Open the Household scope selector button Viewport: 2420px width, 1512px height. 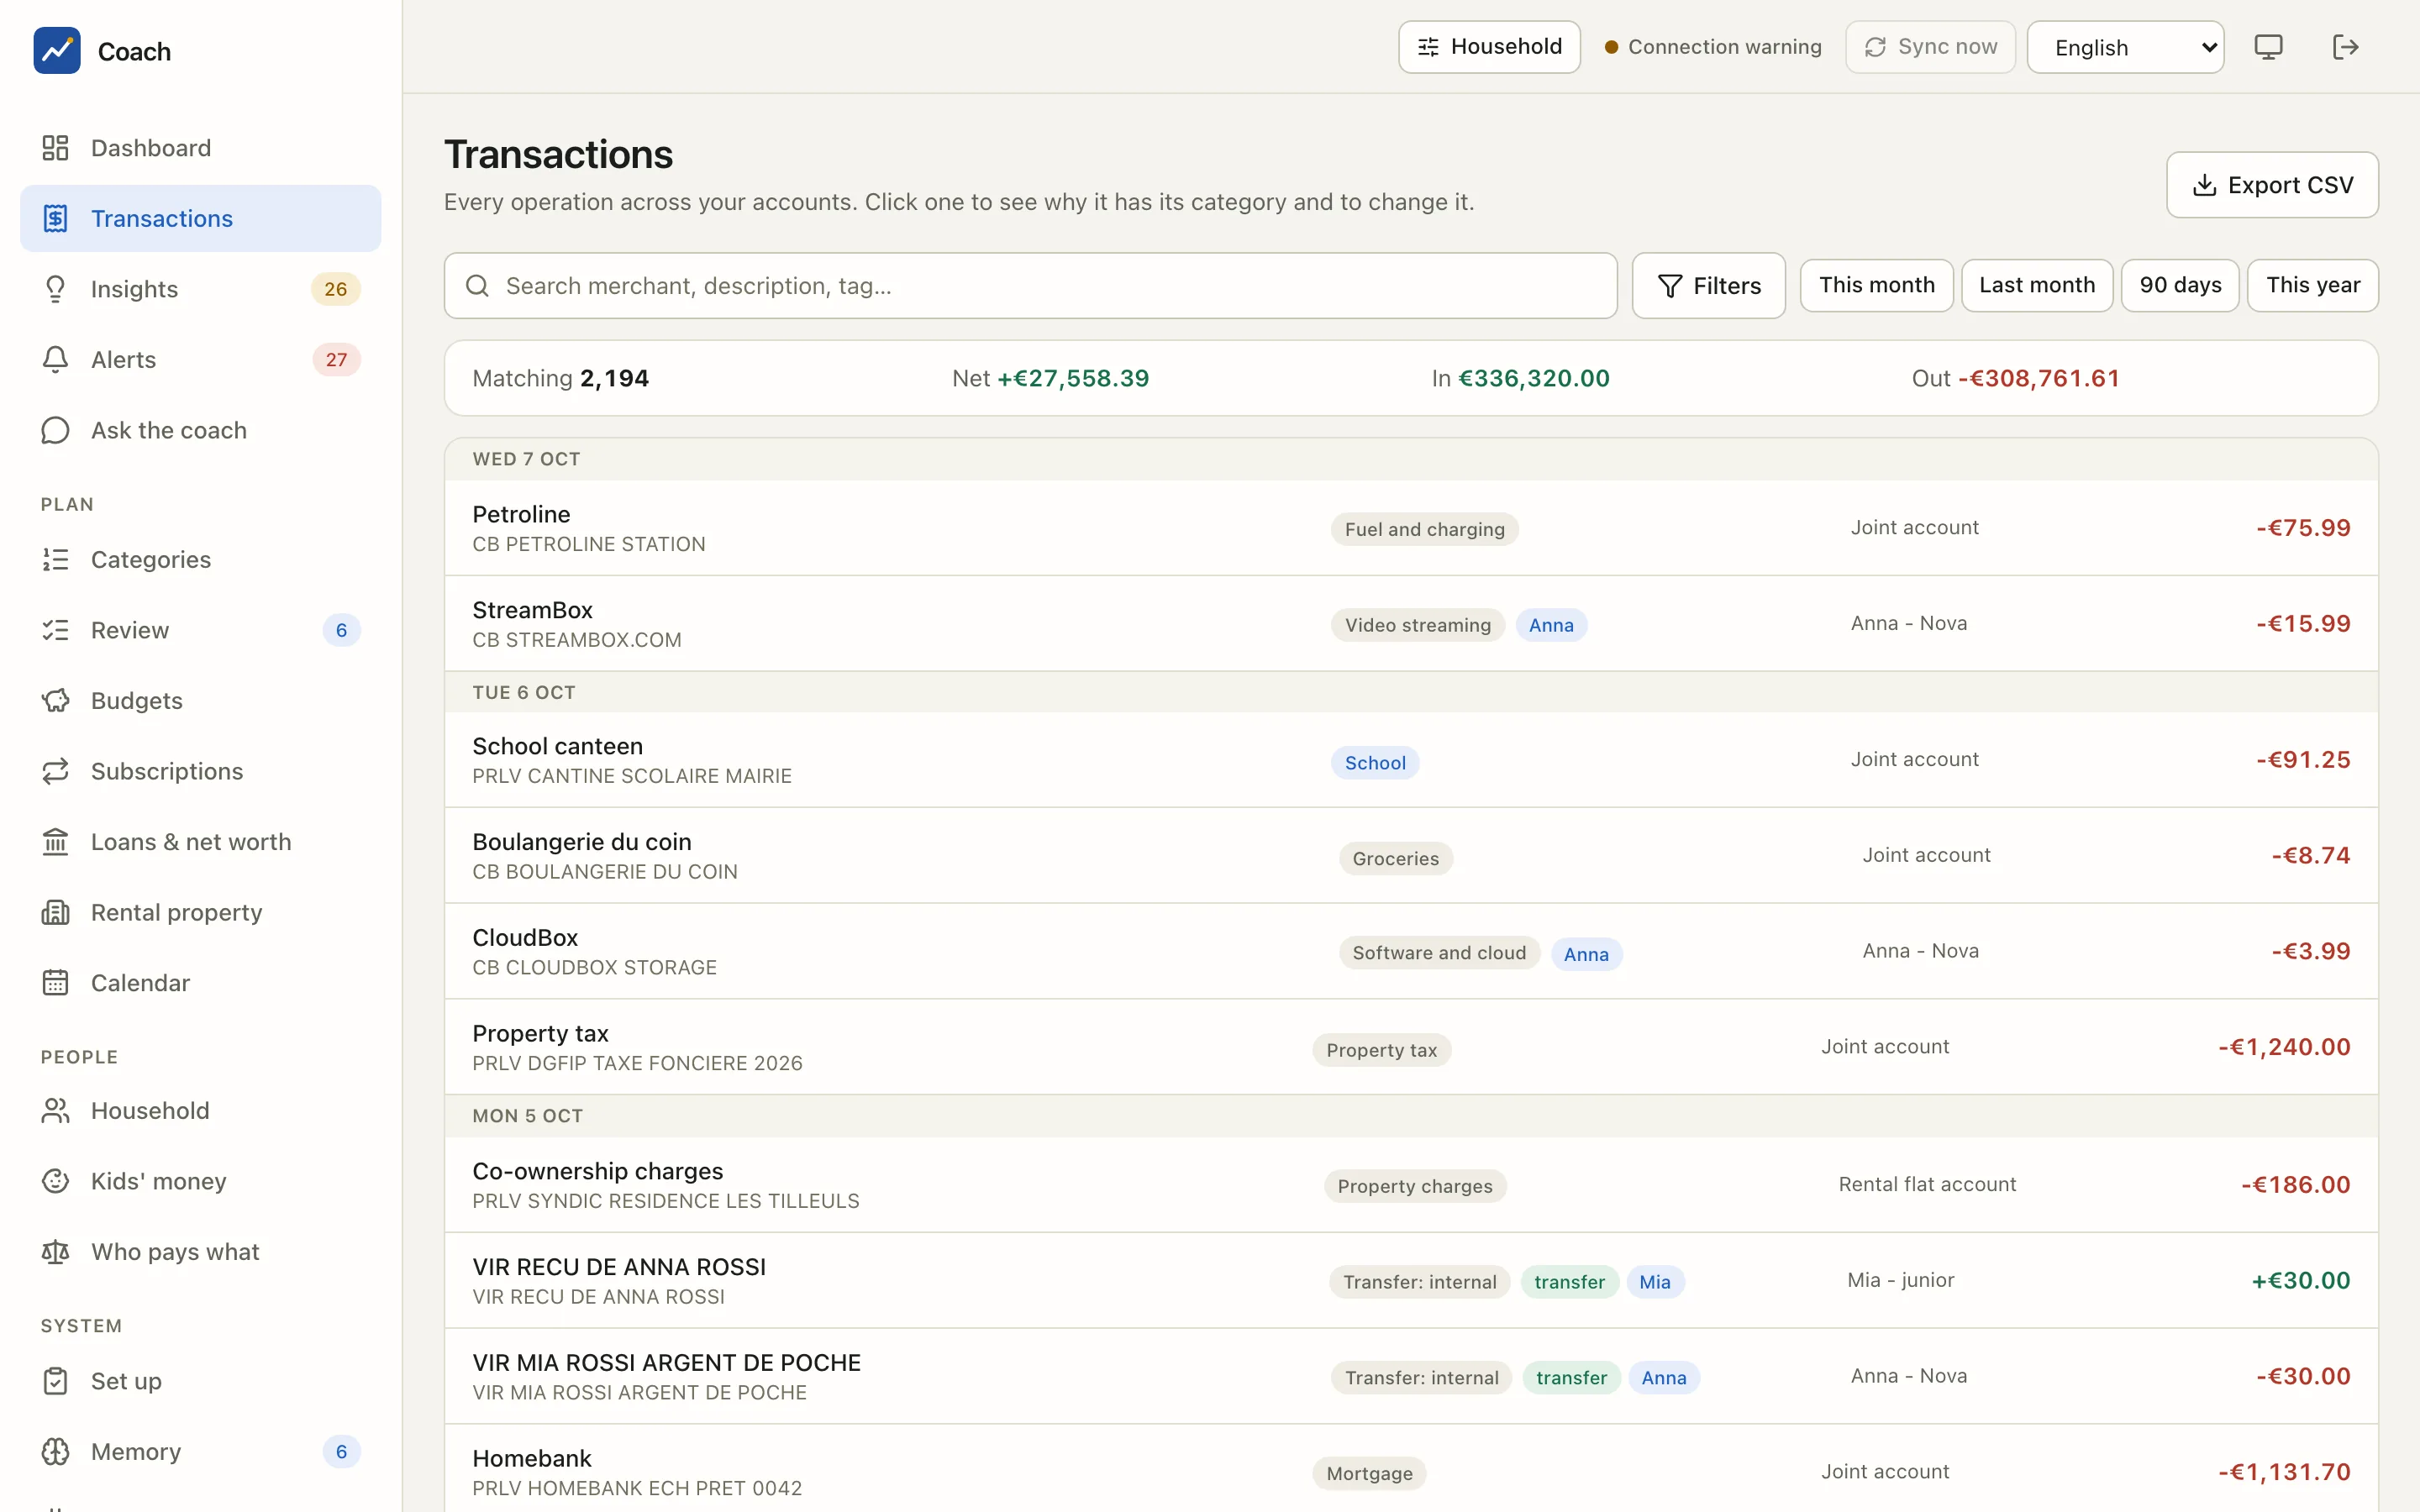click(1489, 47)
